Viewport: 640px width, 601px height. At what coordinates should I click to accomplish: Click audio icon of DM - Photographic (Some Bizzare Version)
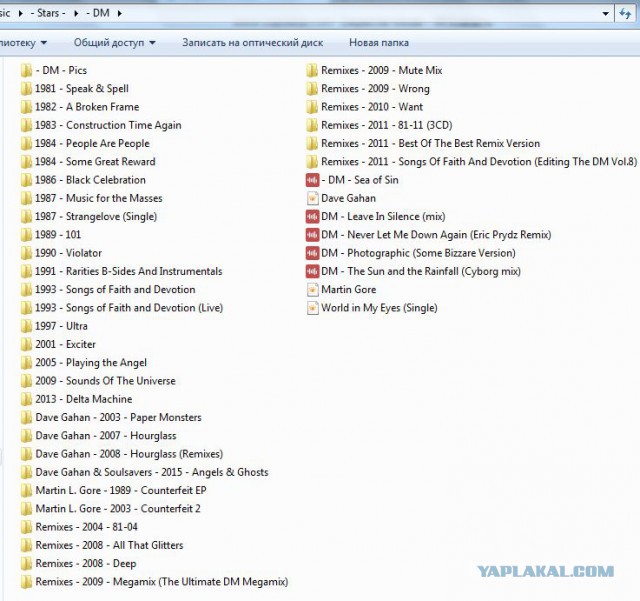pyautogui.click(x=312, y=253)
